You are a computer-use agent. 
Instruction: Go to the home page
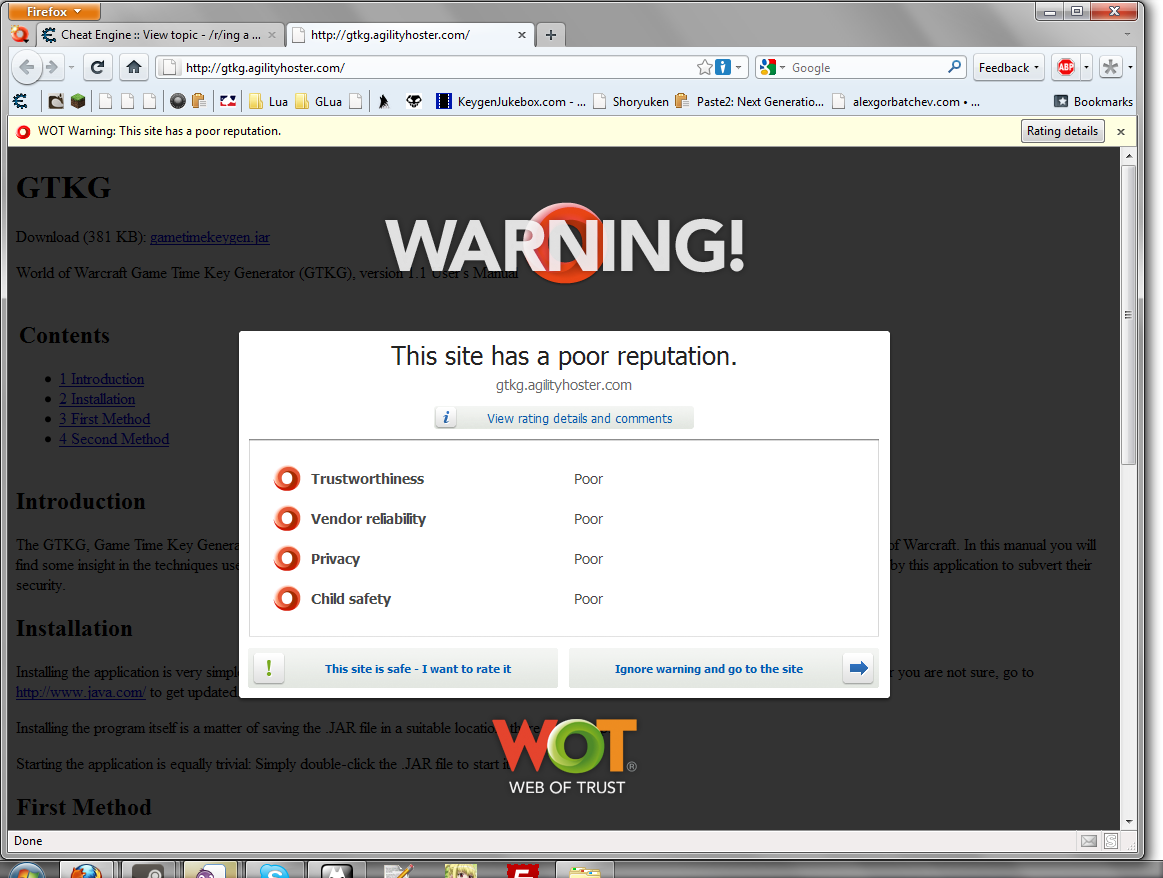point(134,67)
